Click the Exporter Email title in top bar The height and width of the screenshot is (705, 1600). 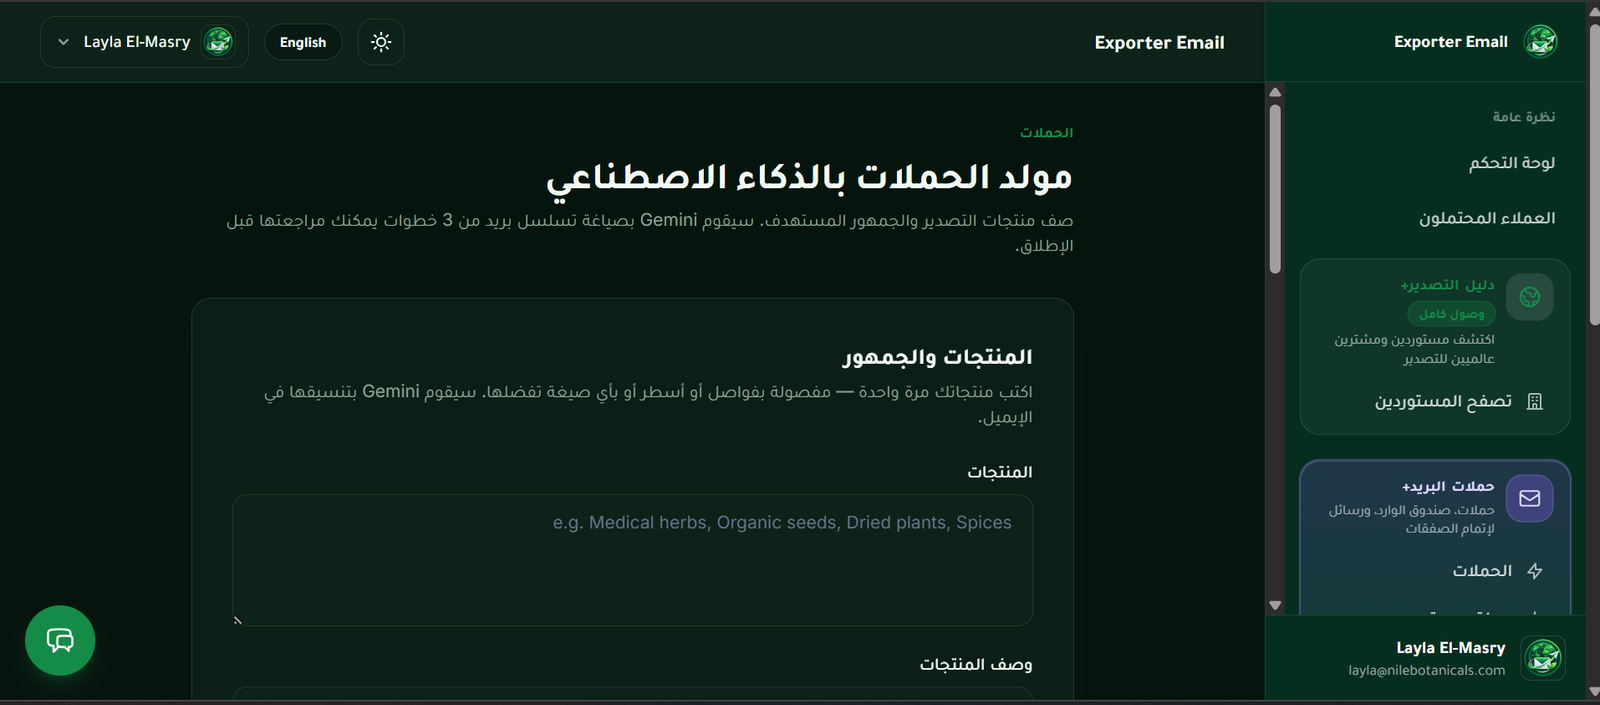coord(1159,43)
